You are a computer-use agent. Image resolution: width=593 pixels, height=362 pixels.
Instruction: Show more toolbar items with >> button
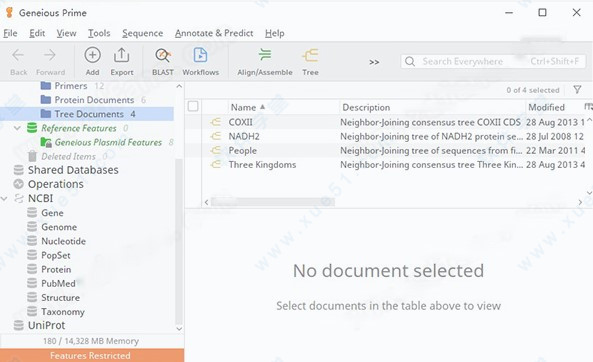pyautogui.click(x=374, y=62)
